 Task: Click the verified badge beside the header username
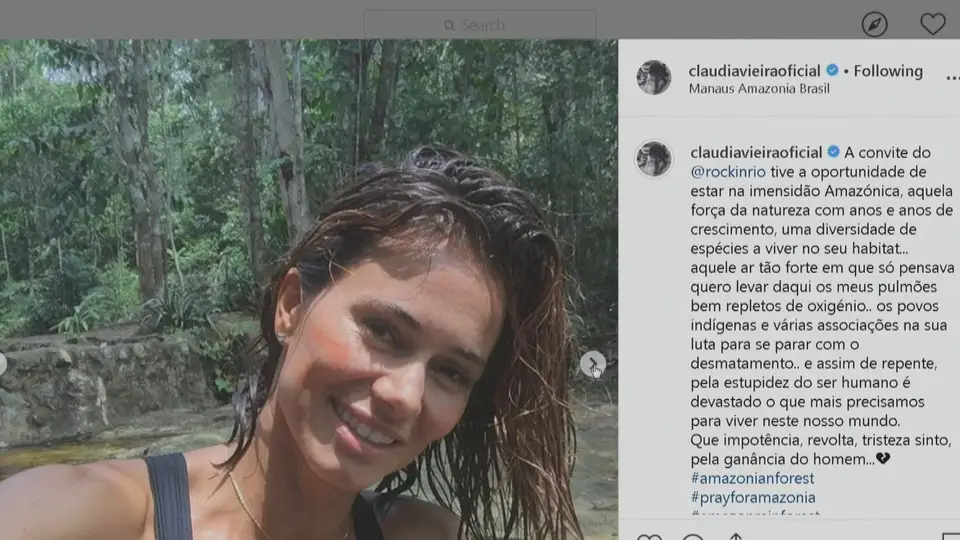click(832, 70)
